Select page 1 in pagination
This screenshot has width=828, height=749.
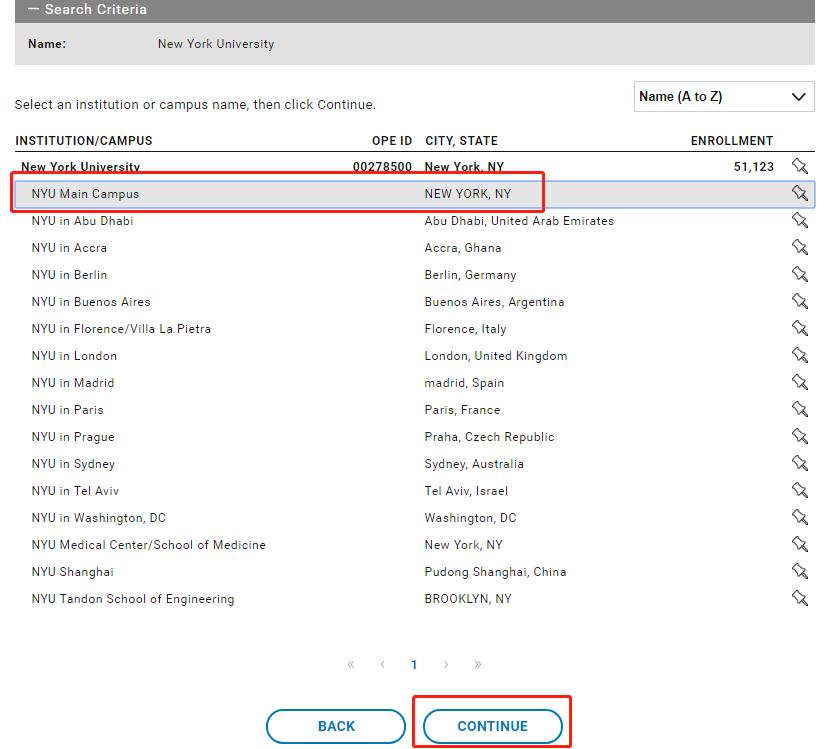pyautogui.click(x=414, y=664)
